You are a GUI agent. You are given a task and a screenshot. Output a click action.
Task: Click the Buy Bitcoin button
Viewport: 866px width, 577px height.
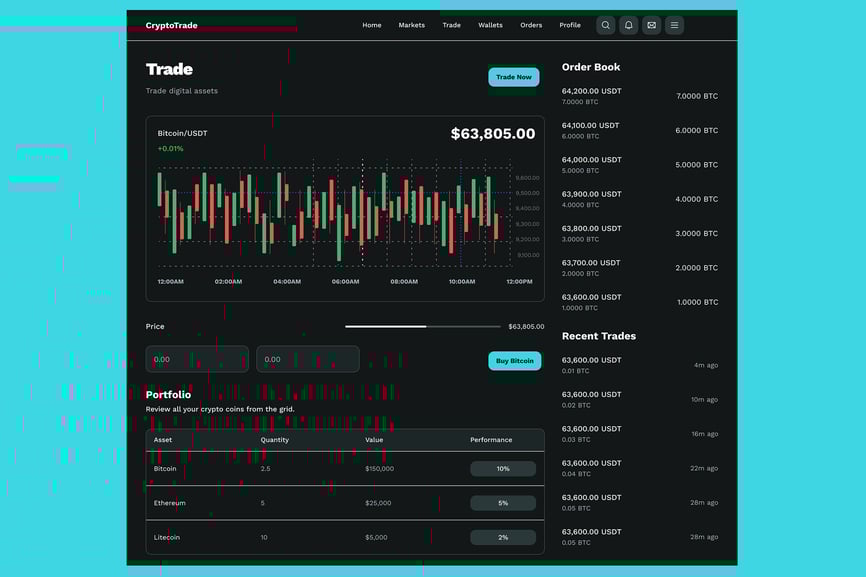514,361
